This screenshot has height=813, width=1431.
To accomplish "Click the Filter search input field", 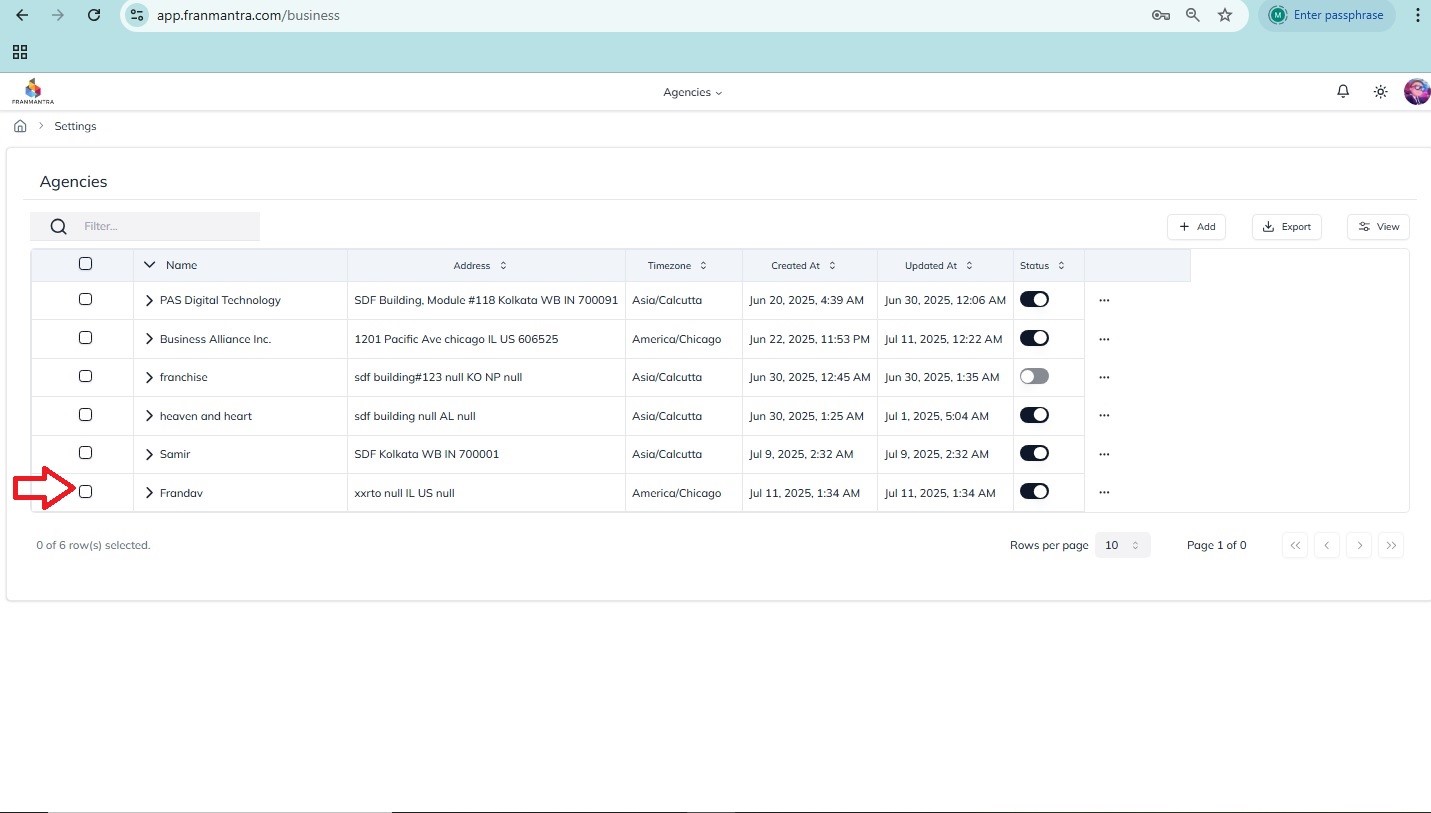I will pyautogui.click(x=165, y=226).
